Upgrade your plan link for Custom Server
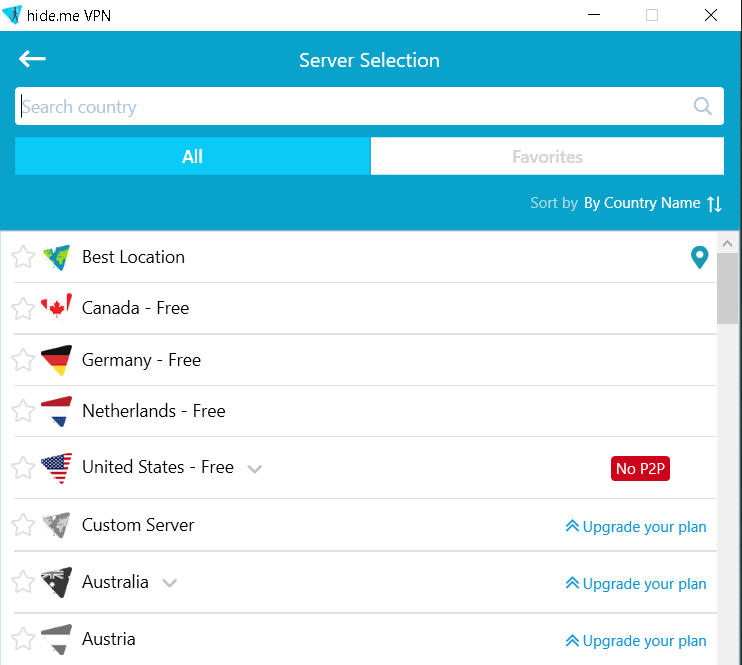This screenshot has height=665, width=742. 636,526
